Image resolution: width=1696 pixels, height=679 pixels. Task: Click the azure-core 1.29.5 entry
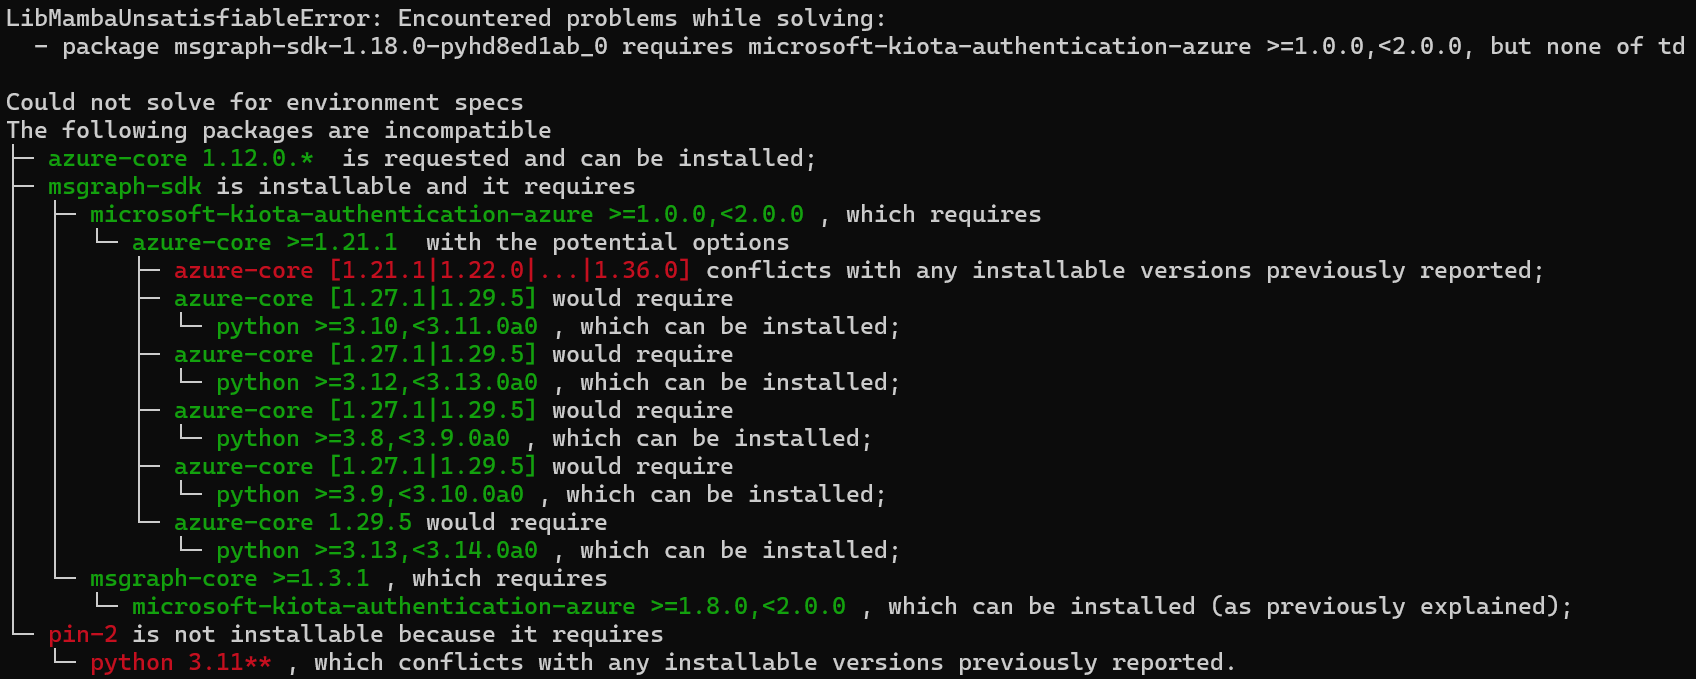coord(293,523)
